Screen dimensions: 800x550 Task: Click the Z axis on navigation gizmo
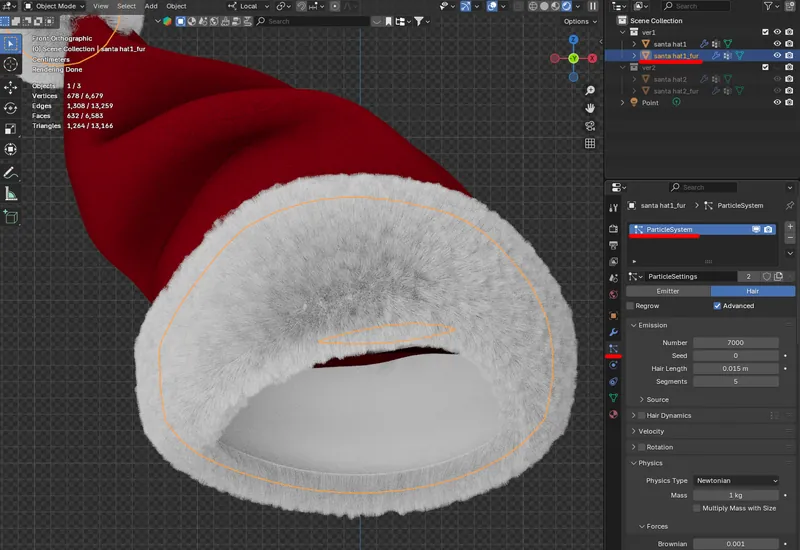click(x=573, y=40)
